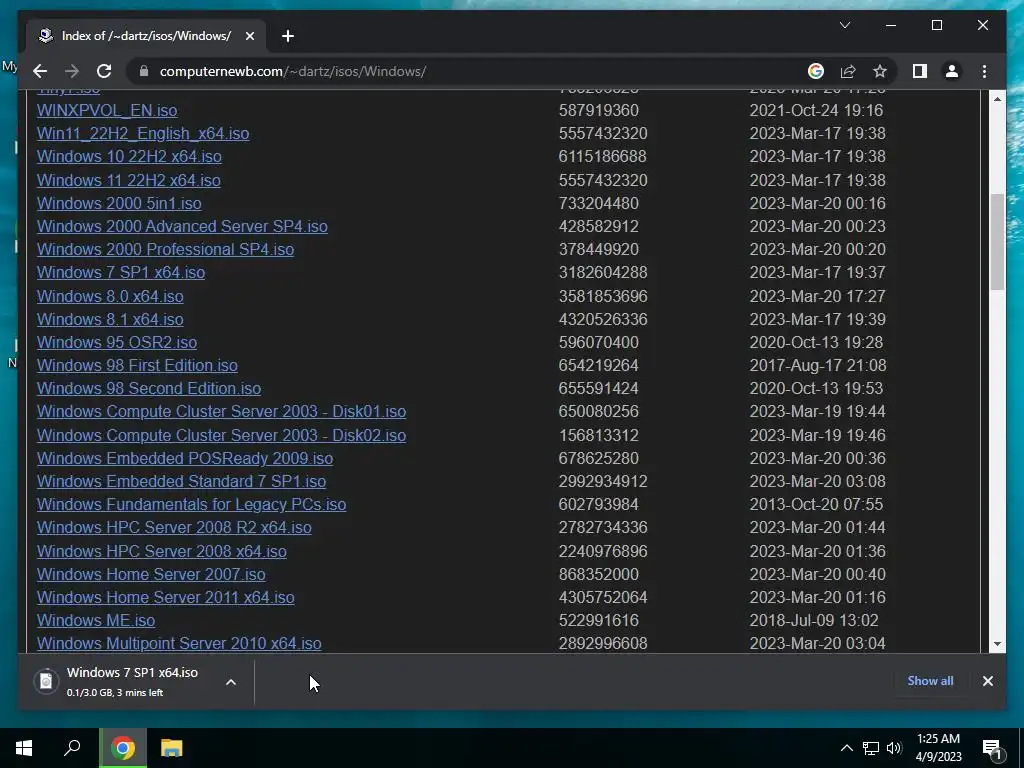The image size is (1024, 768).
Task: Close the downloads bar
Action: 987,680
